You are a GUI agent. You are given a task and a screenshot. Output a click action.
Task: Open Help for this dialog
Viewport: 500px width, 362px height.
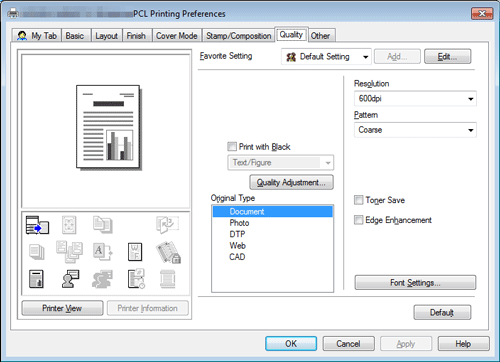tap(463, 344)
